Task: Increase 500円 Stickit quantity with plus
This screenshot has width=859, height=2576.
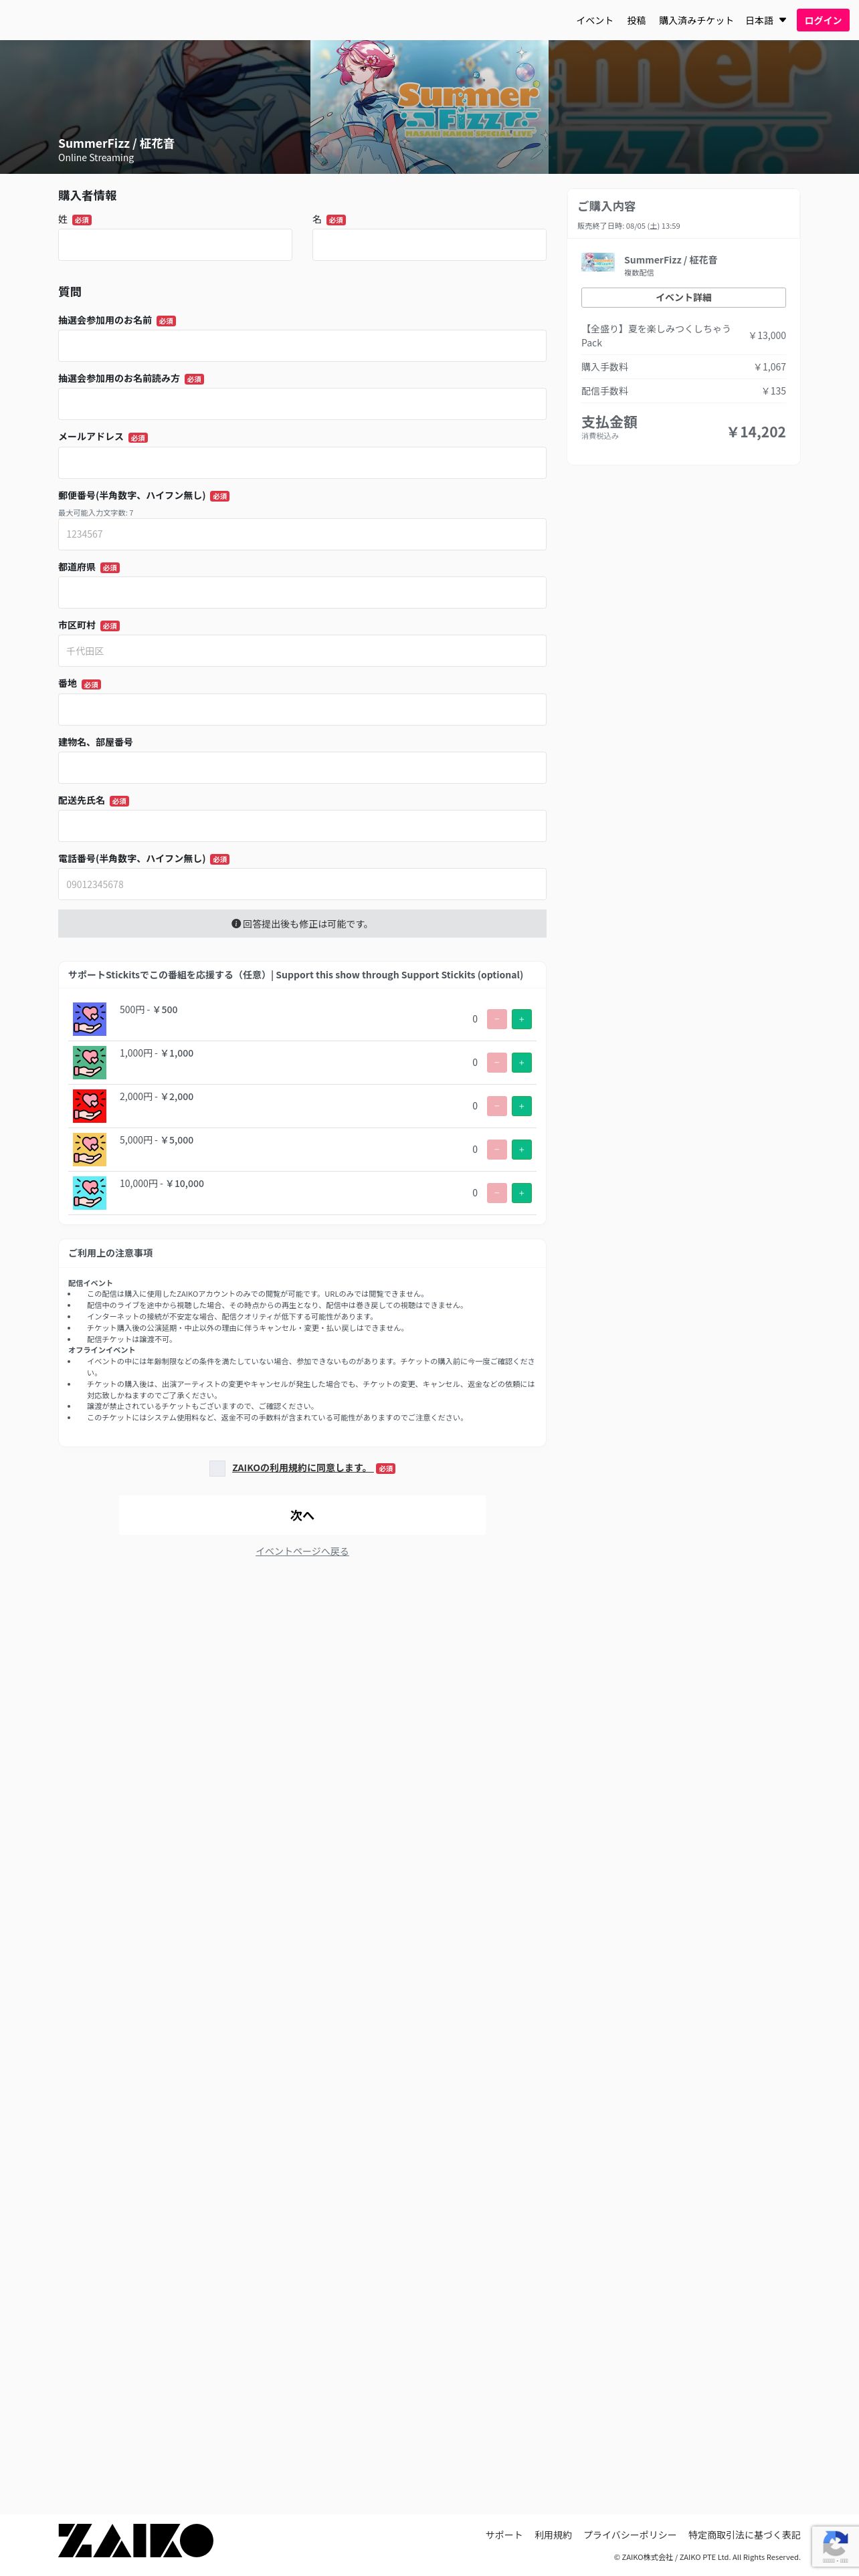Action: tap(521, 1019)
